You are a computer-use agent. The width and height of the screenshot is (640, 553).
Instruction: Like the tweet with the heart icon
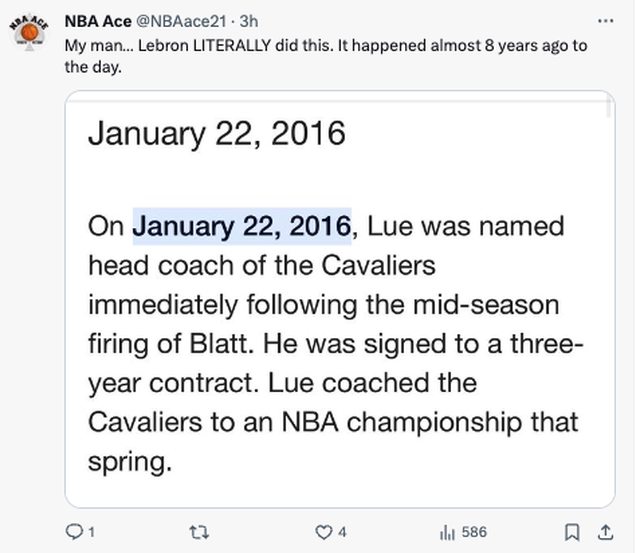323,532
